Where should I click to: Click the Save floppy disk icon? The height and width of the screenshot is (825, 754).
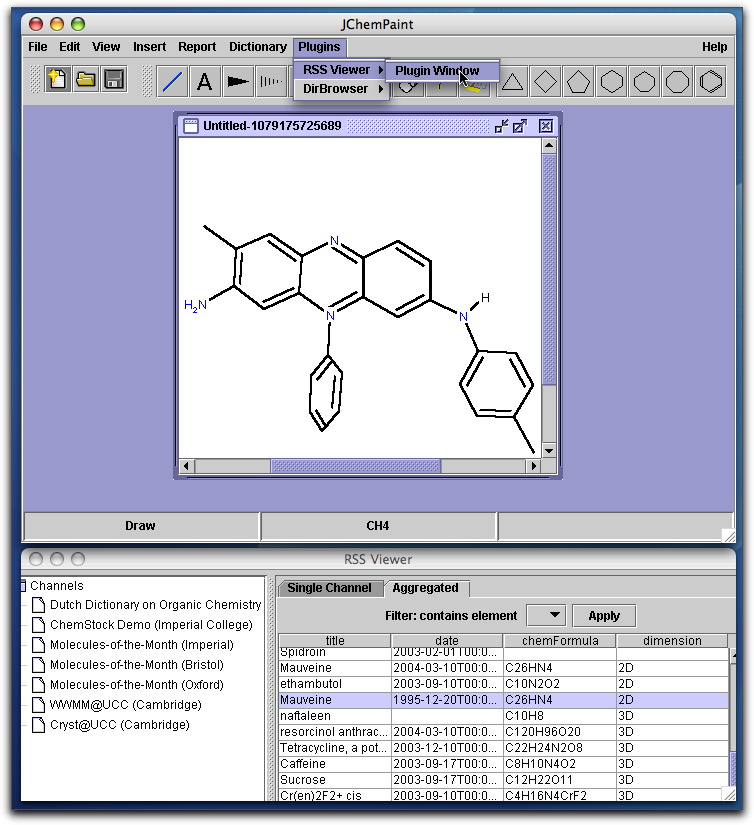114,81
